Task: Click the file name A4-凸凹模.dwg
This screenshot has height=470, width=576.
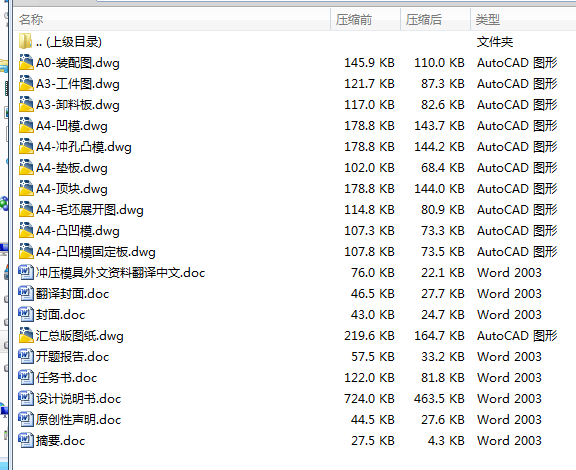Action: [78, 230]
